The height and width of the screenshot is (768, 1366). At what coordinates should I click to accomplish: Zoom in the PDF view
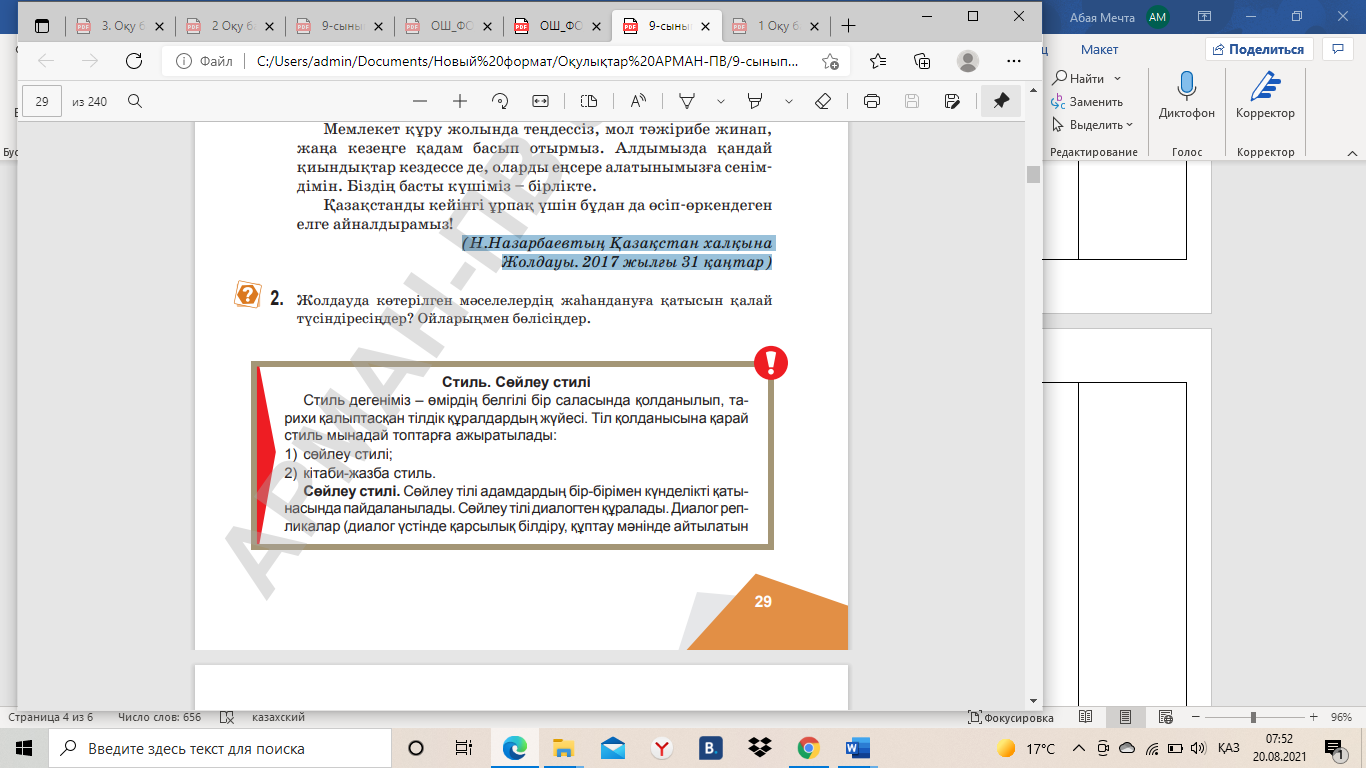coord(460,101)
